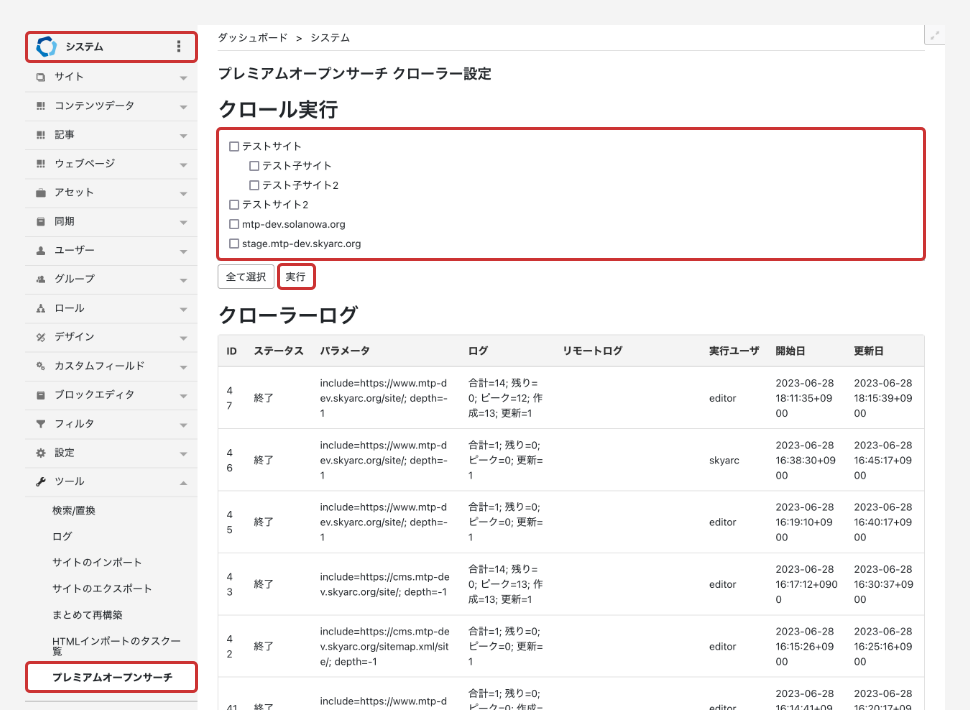
Task: Click the フィルタ funnel icon
Action: coord(41,424)
